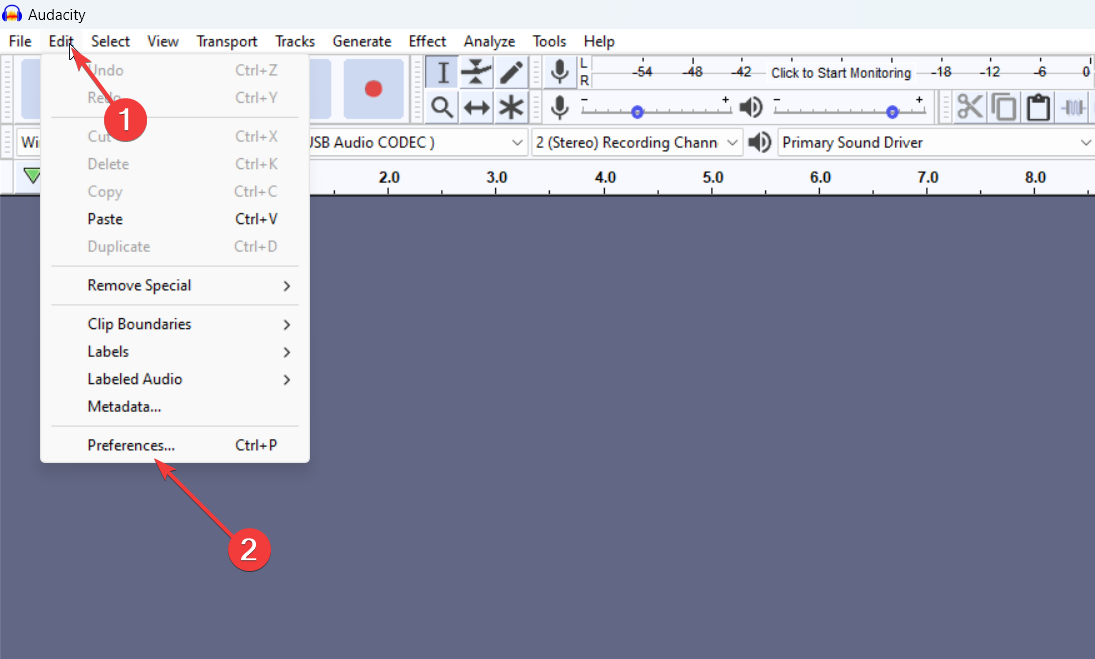Viewport: 1095px width, 659px height.
Task: Open the Primary Sound Driver dropdown
Action: (x=936, y=142)
